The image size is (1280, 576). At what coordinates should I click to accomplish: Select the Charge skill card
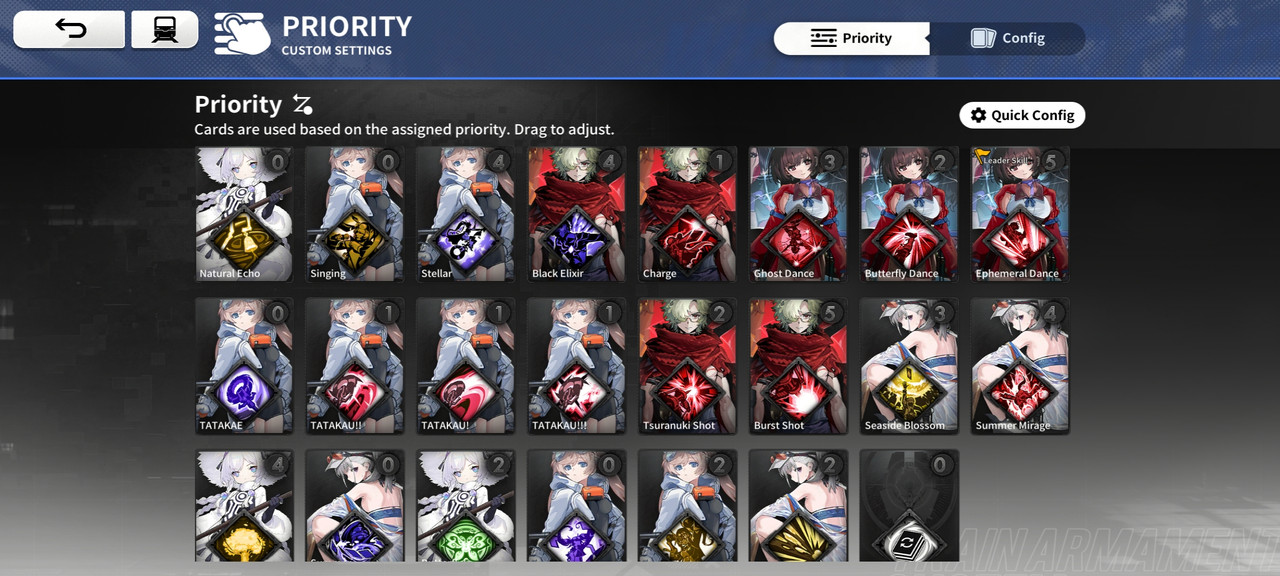tap(687, 214)
